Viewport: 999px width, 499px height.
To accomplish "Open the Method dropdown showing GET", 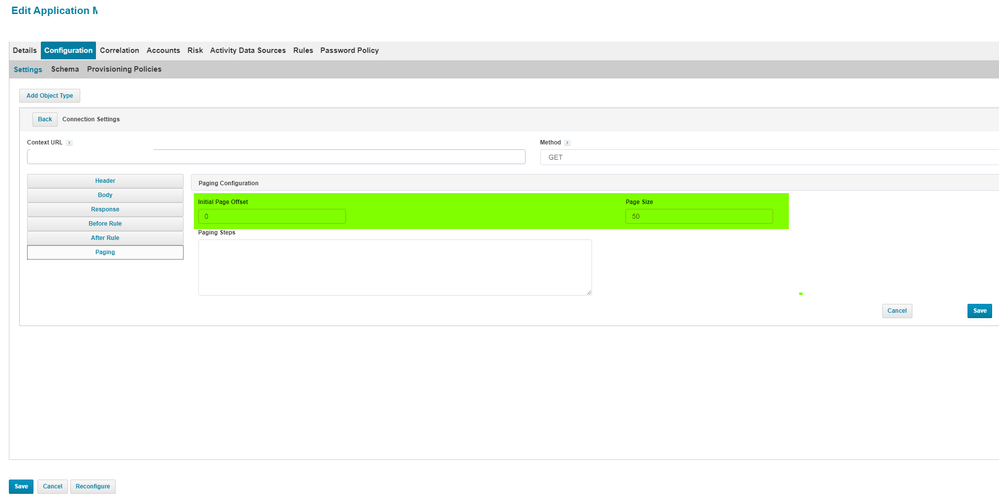I will point(768,157).
